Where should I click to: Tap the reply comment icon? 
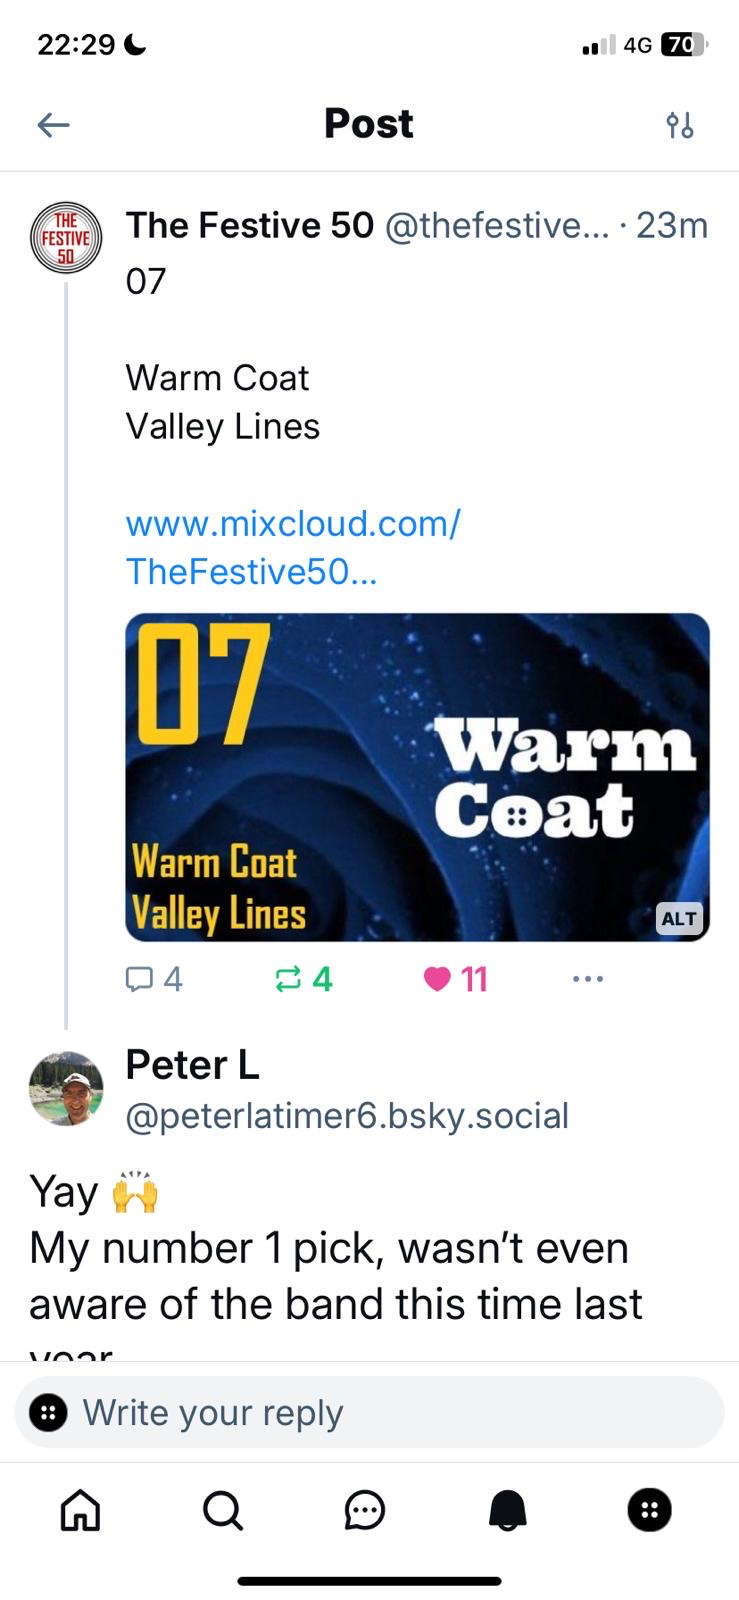click(x=138, y=979)
